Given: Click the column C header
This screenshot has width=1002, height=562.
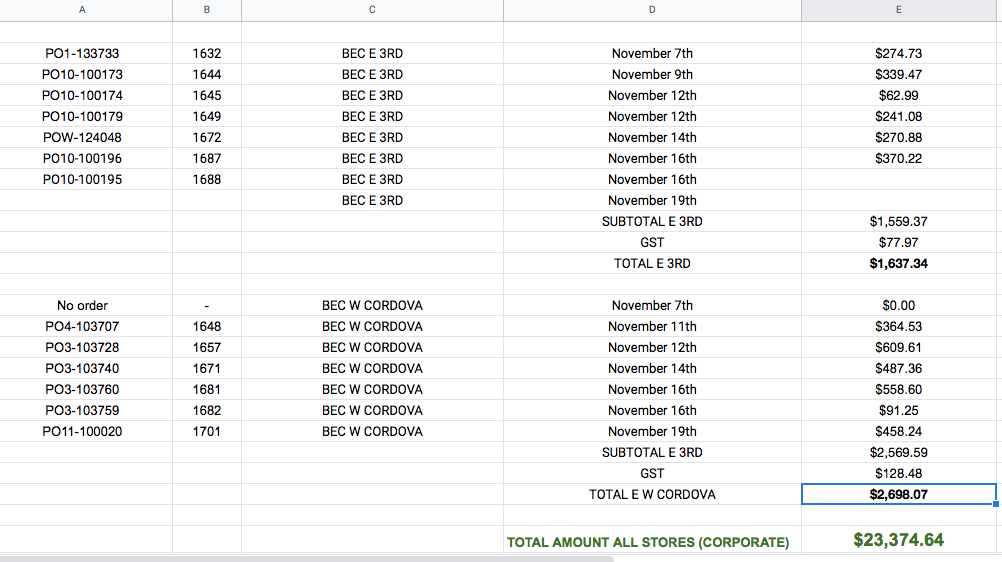Looking at the screenshot, I should tap(372, 10).
